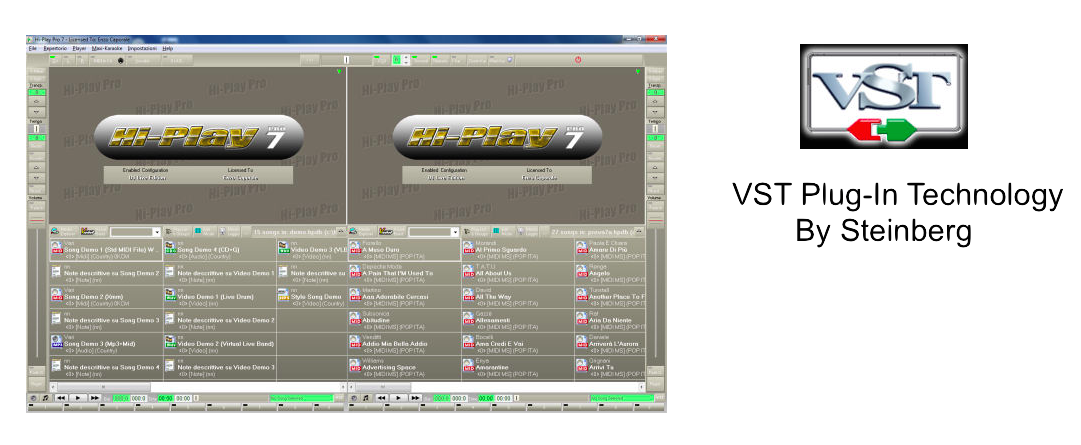Open the Impostazioni menu
Viewport: 1081px width, 445px height.
143,49
